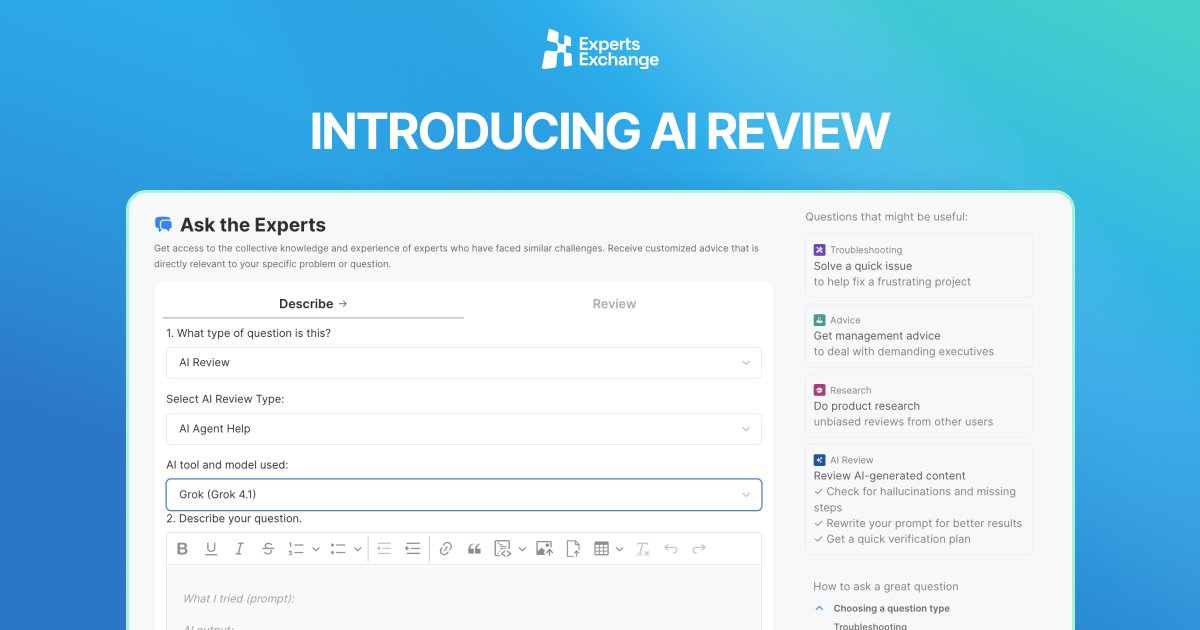
Task: Redo the last edit
Action: pyautogui.click(x=699, y=548)
